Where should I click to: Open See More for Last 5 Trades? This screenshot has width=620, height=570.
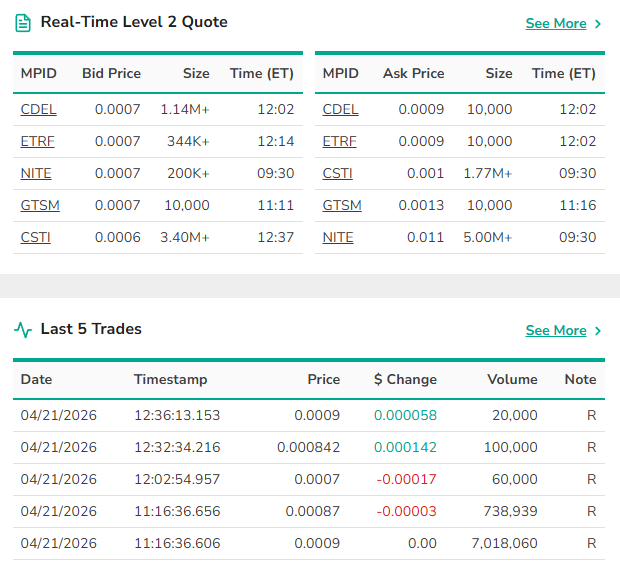point(556,330)
